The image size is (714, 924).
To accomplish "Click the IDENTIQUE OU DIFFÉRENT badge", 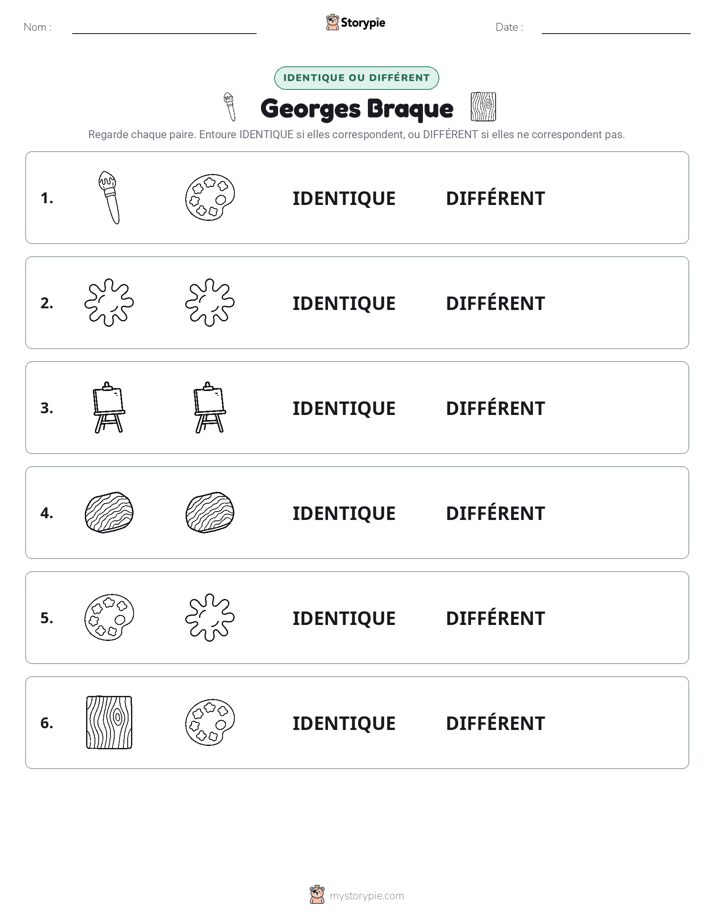I will [x=356, y=78].
